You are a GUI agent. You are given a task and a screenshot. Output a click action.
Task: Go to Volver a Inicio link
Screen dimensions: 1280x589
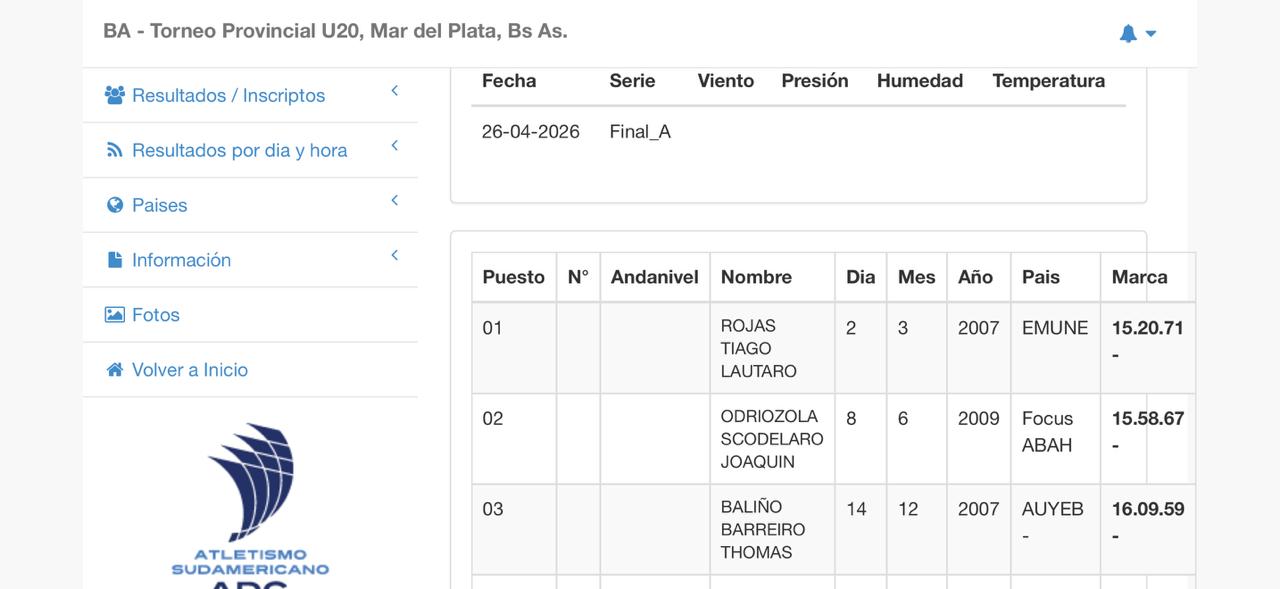click(x=190, y=370)
